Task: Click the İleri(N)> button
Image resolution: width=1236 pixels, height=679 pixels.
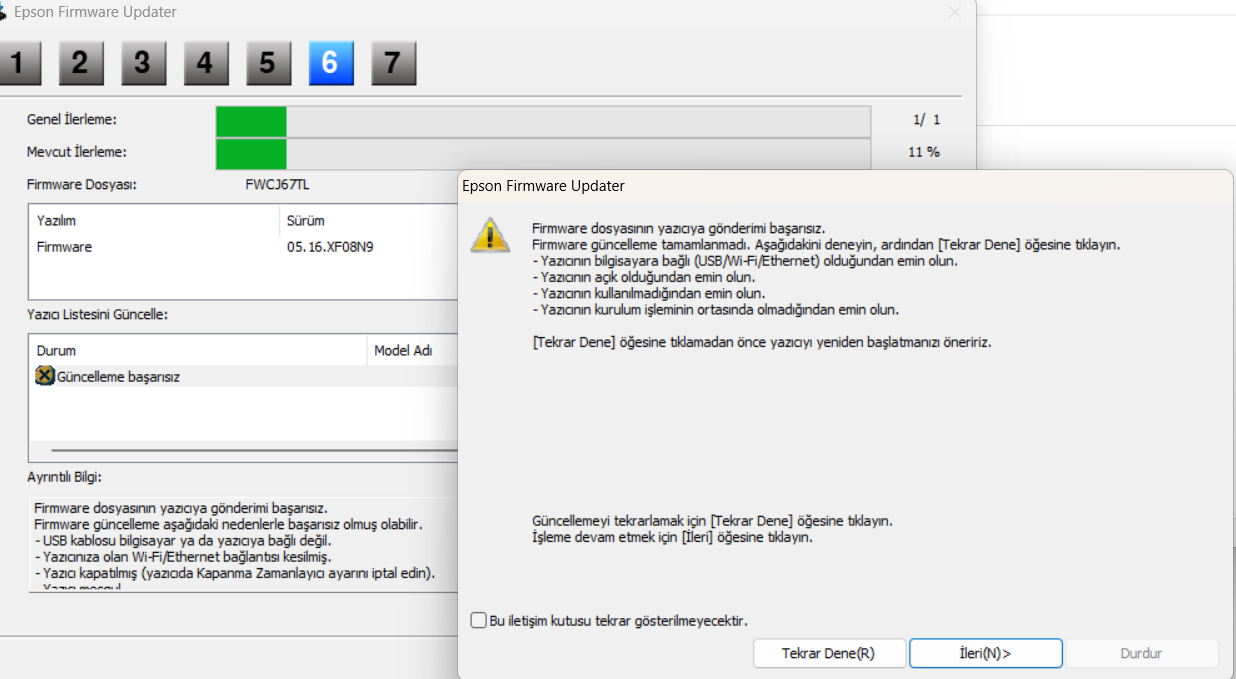Action: (x=985, y=653)
